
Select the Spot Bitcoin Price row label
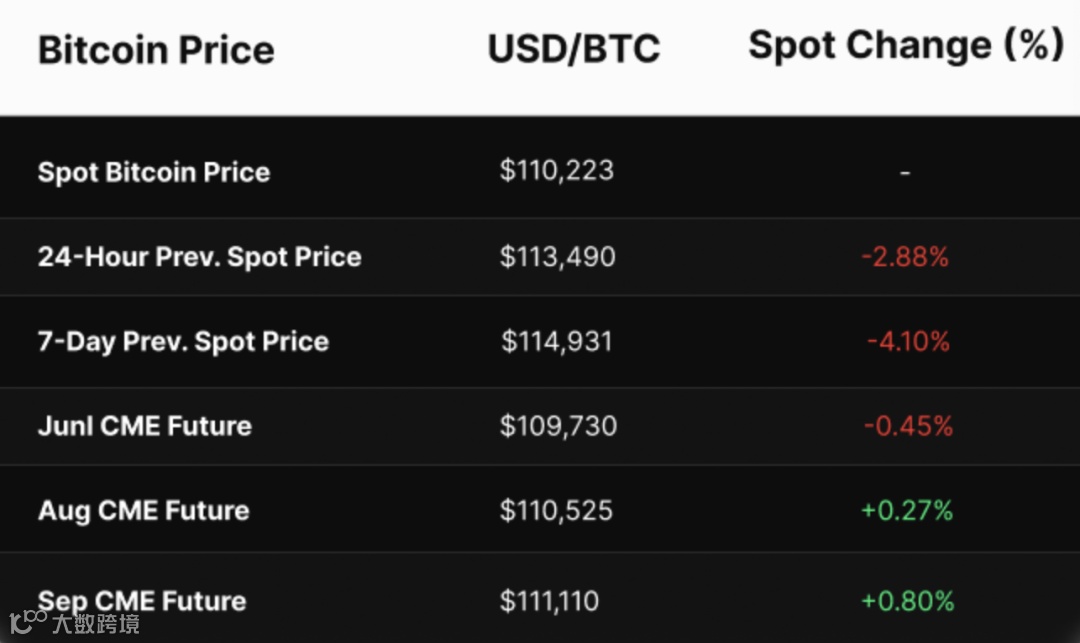tap(154, 172)
